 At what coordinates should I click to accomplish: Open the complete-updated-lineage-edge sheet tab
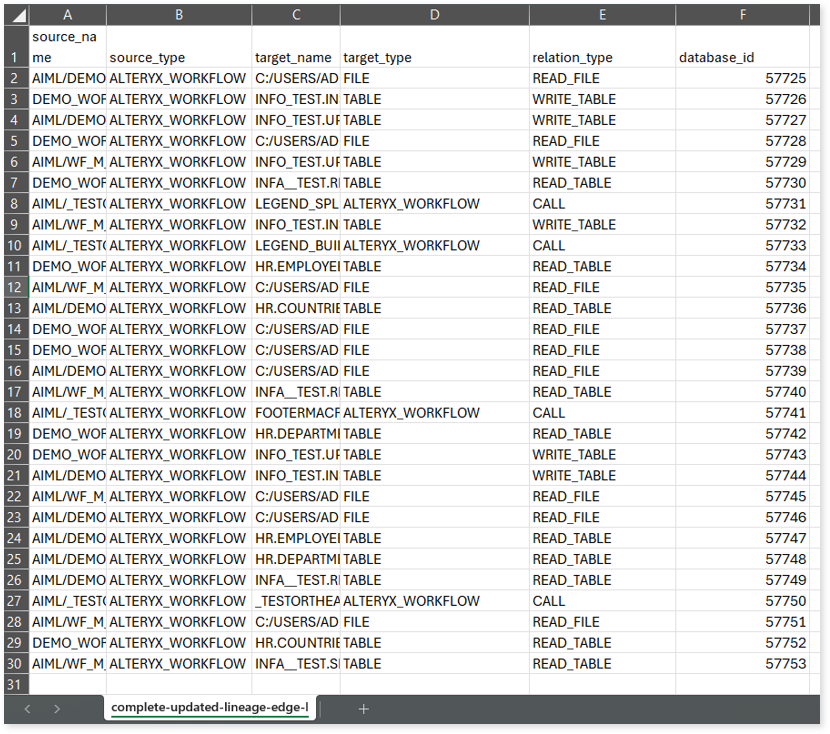coord(210,708)
